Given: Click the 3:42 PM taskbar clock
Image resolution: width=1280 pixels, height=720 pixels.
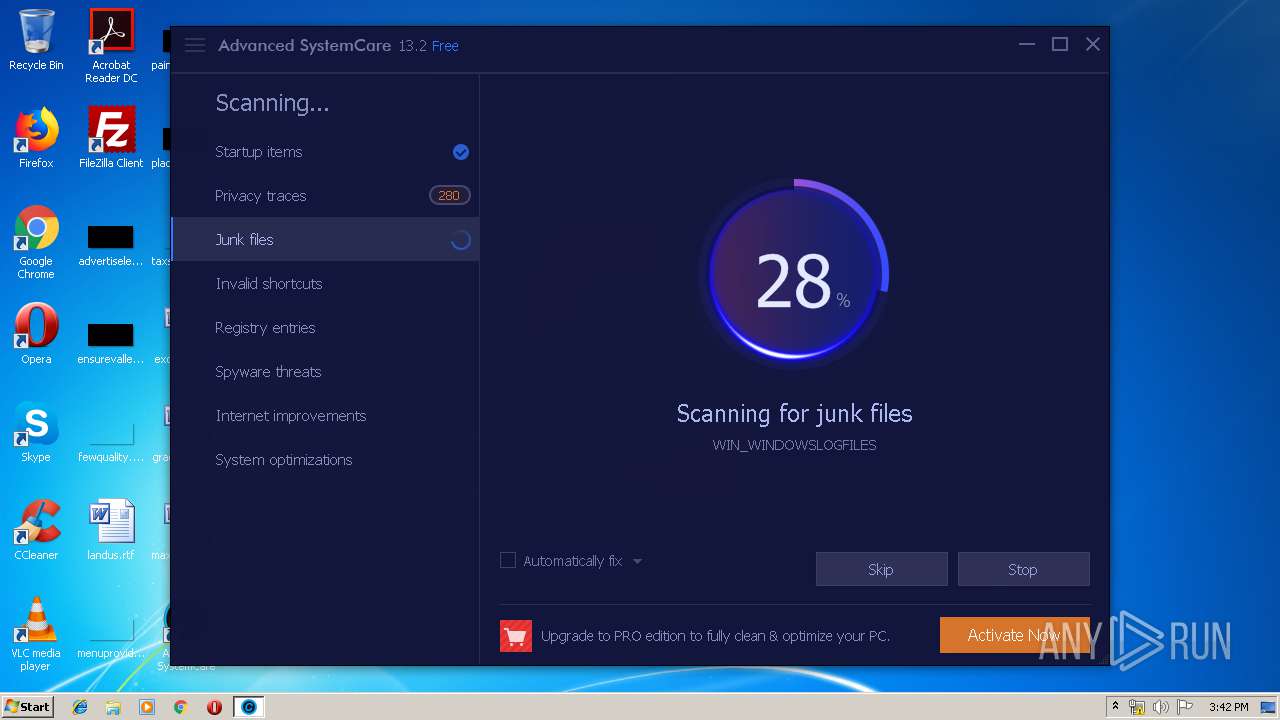Looking at the screenshot, I should 1228,707.
